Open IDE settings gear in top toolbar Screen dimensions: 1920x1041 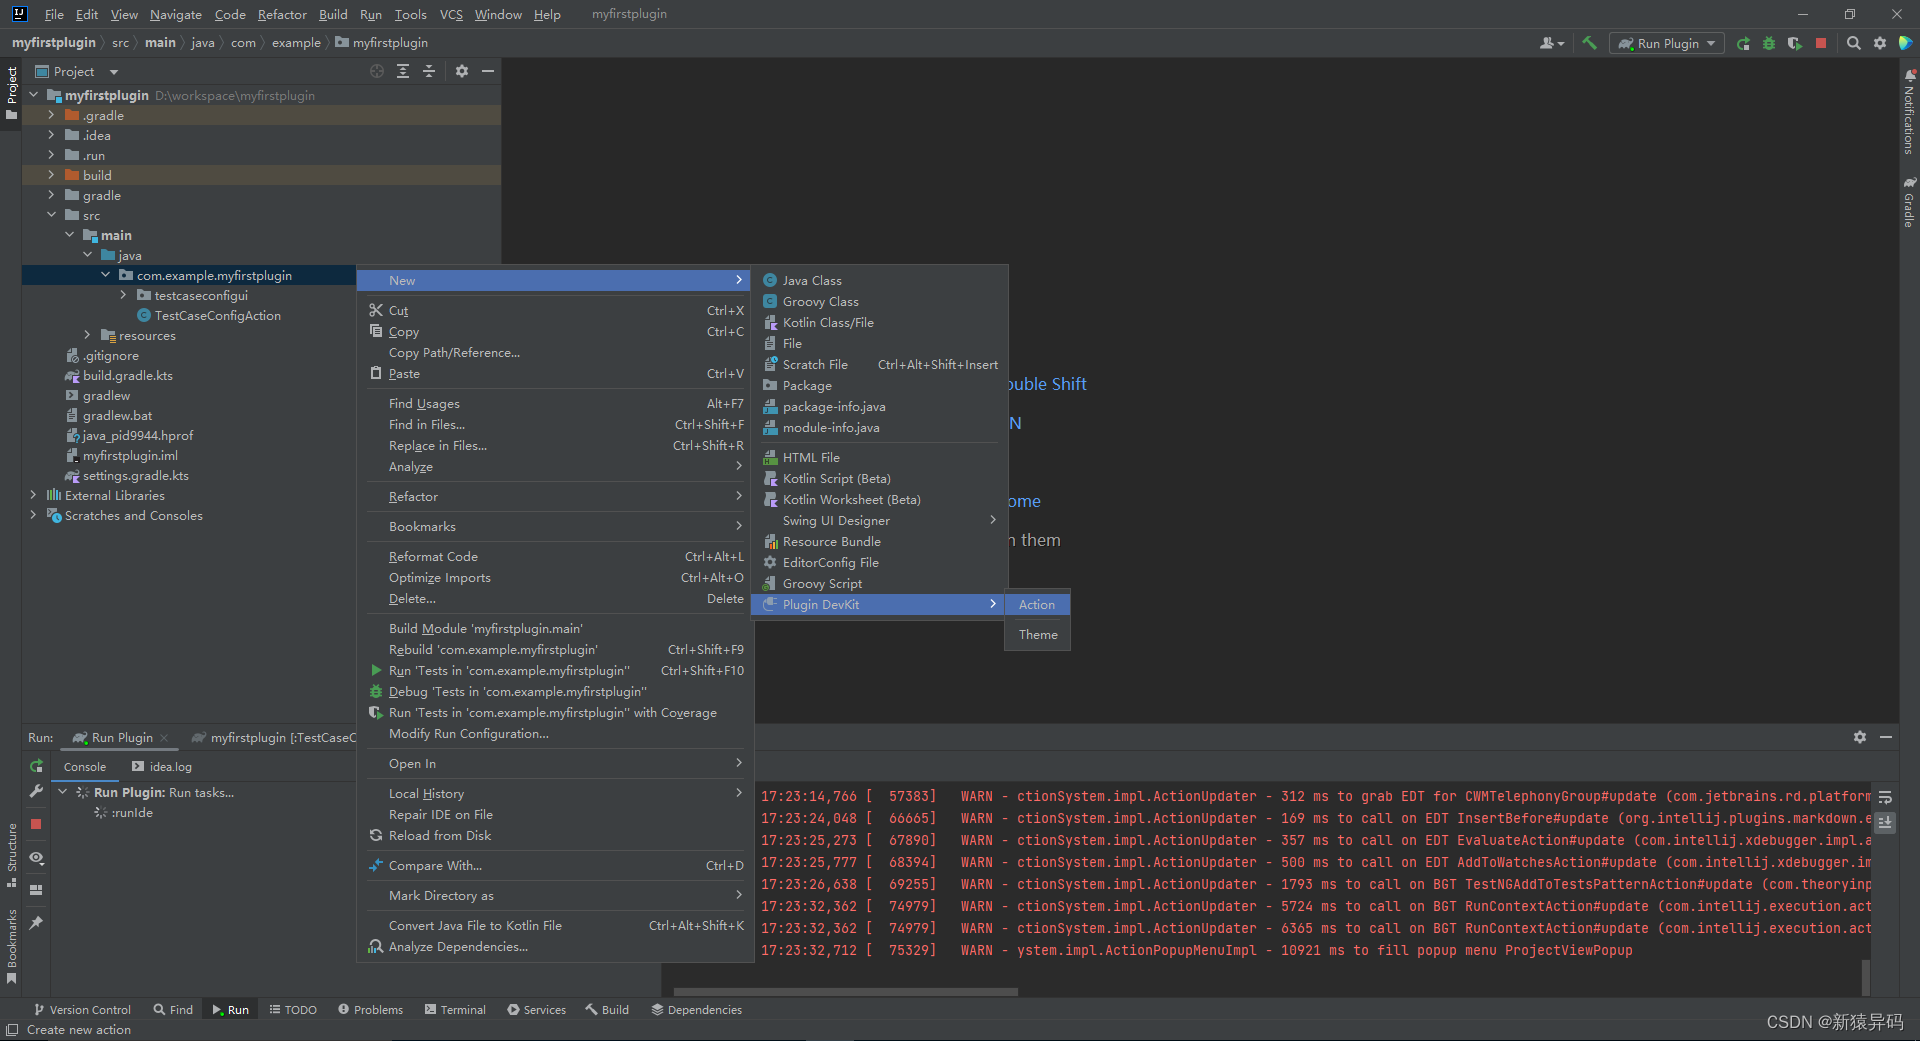(1880, 43)
